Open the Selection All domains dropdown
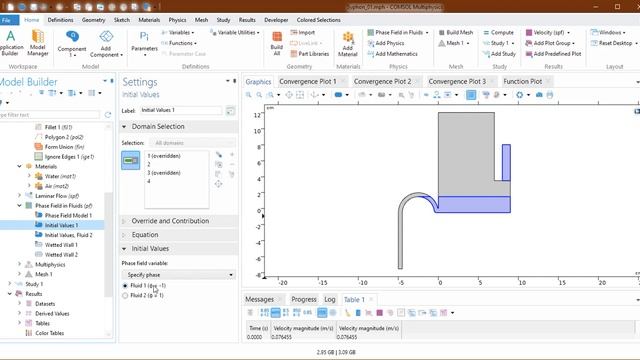The image size is (640, 360). point(192,143)
